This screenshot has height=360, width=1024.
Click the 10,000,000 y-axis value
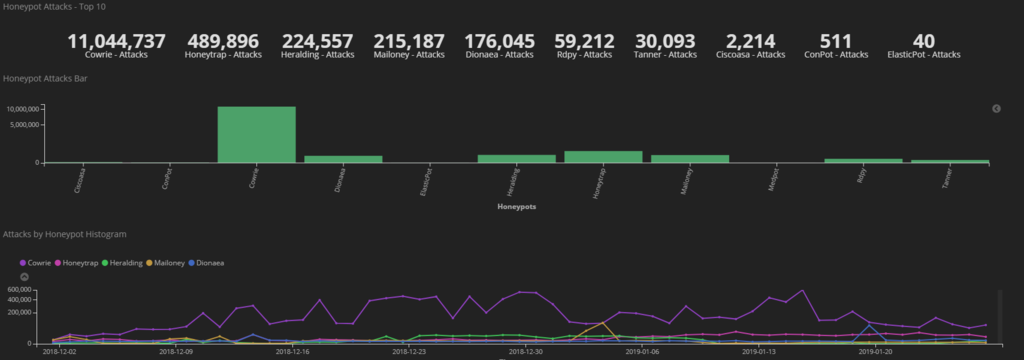pos(23,108)
